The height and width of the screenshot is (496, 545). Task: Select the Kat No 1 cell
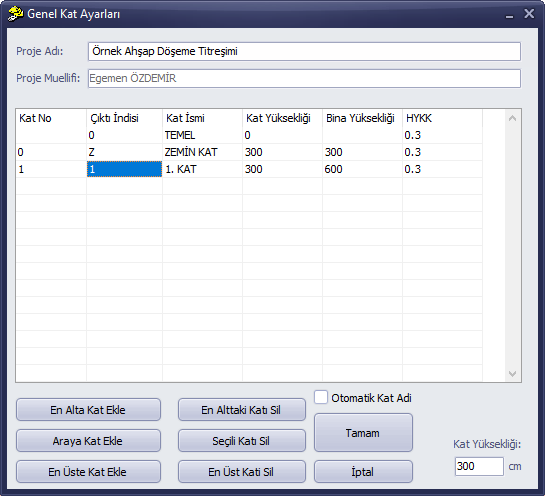point(51,169)
